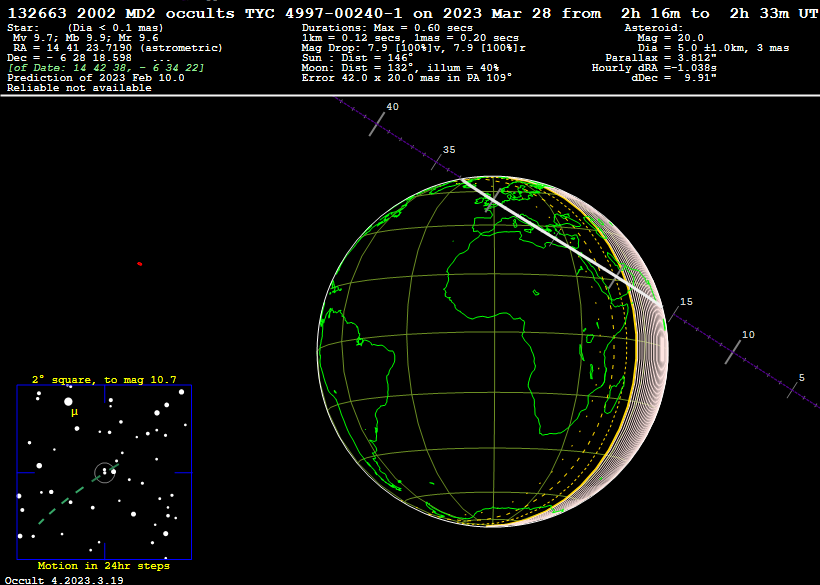Select 'Durations: Max = 0.60 secs' line
The image size is (820, 585).
[388, 28]
